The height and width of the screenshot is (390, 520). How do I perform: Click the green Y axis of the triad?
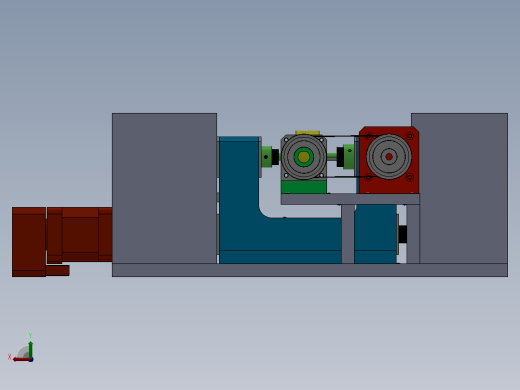30,349
